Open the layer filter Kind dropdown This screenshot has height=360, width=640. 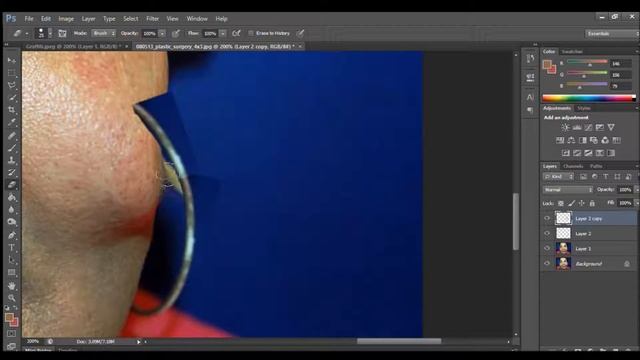558,177
